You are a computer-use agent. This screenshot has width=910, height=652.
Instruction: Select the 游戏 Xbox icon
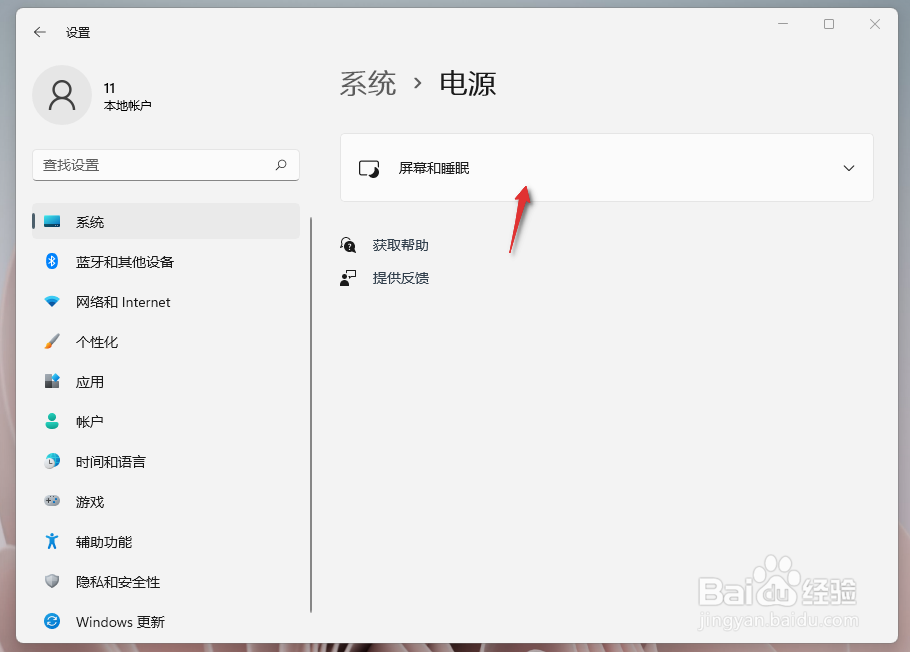coord(51,501)
